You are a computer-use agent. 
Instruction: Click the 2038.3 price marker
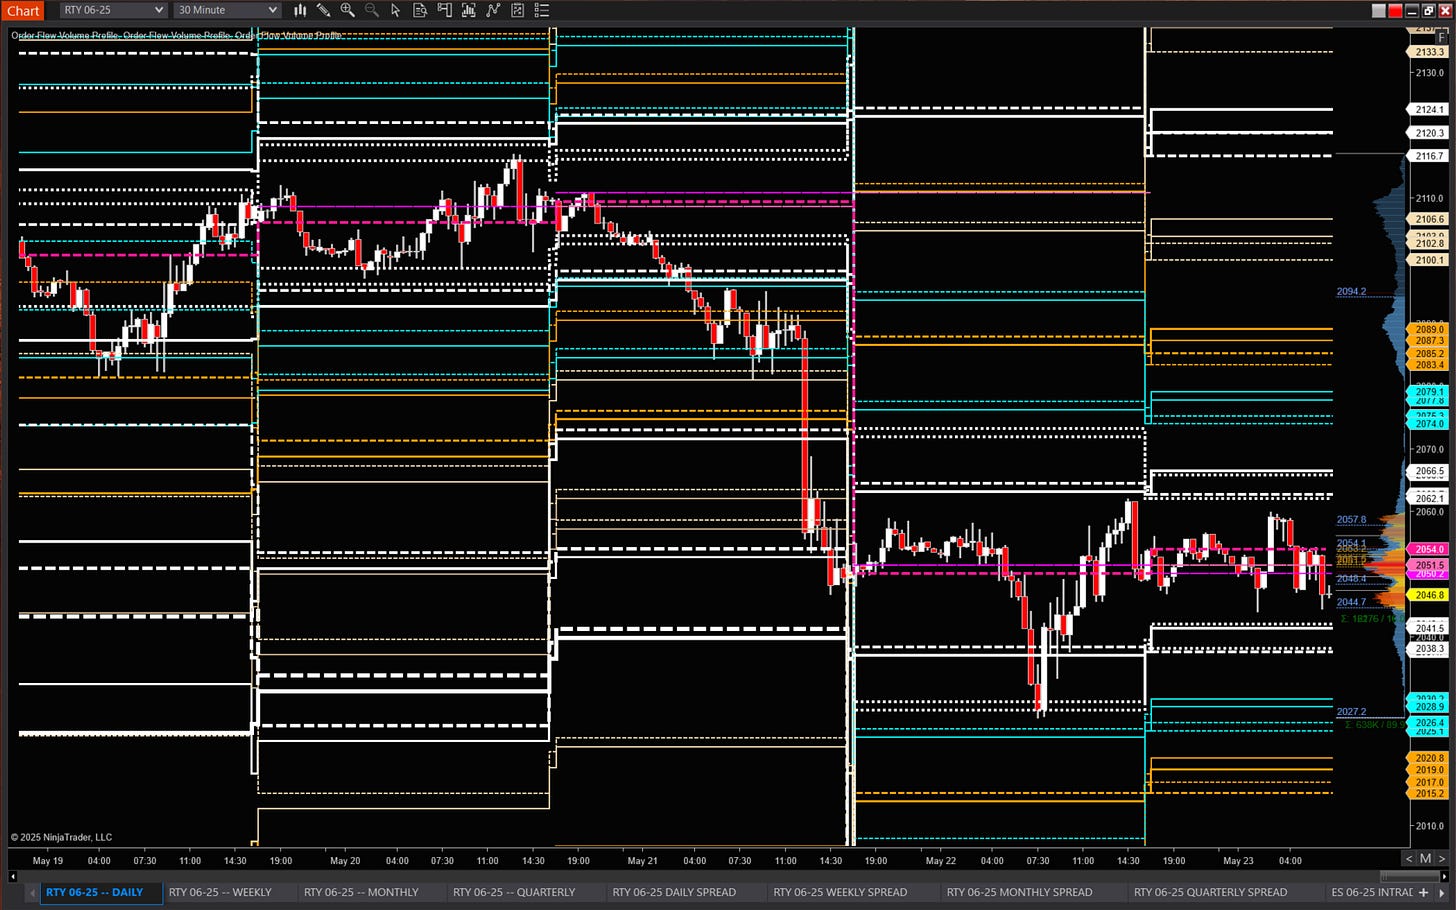coord(1429,649)
